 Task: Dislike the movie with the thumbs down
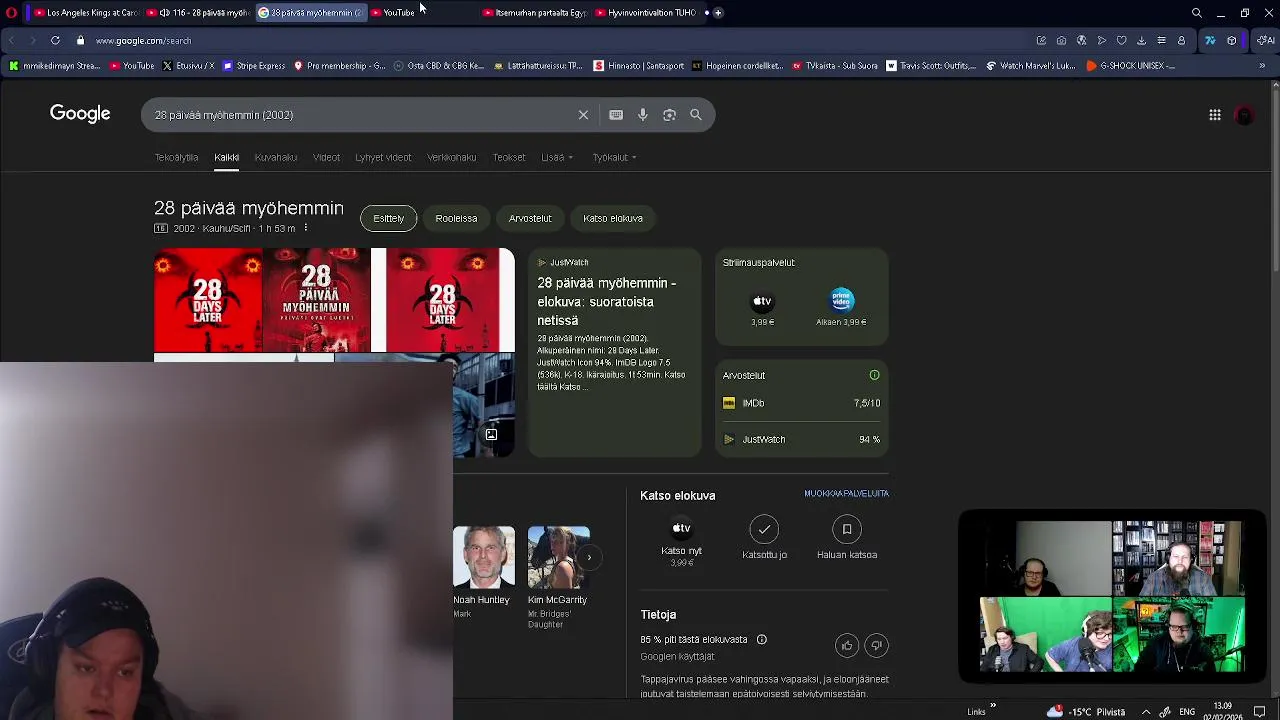point(876,645)
